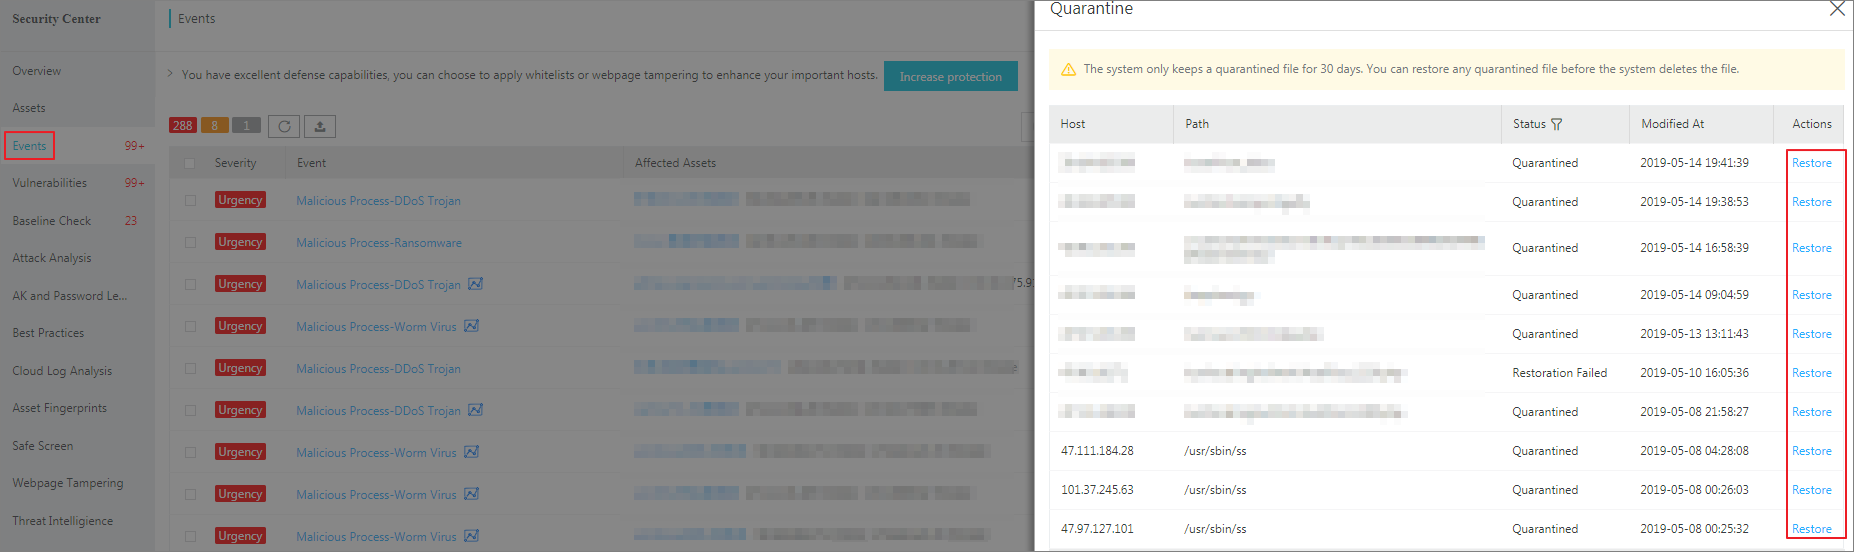Open the Status column filter icon

click(x=1556, y=124)
